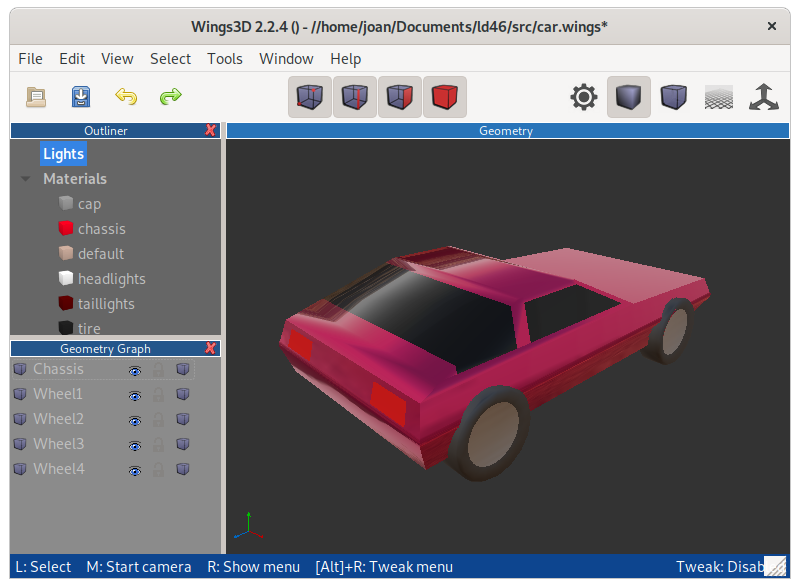Undo last action with the yellow arrow
The width and height of the screenshot is (800, 588).
[x=126, y=96]
